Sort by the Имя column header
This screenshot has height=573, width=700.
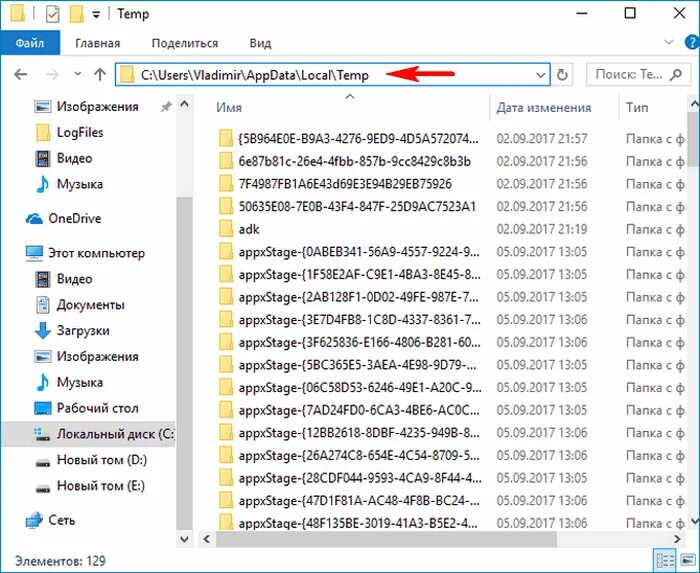pos(229,108)
